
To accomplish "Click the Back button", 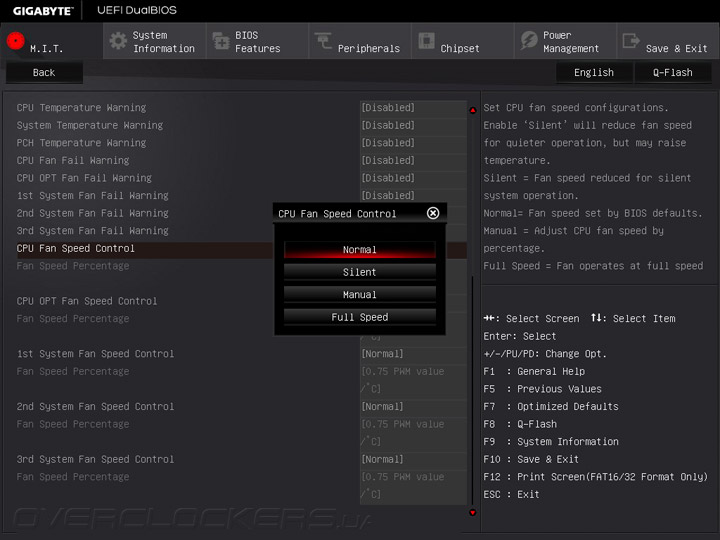I will pos(44,73).
